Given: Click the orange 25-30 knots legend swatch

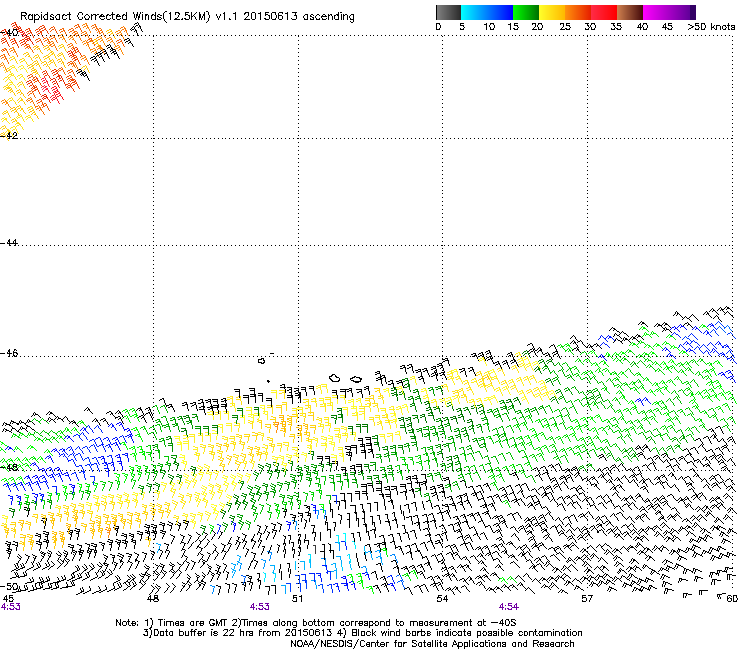Looking at the screenshot, I should pyautogui.click(x=578, y=12).
